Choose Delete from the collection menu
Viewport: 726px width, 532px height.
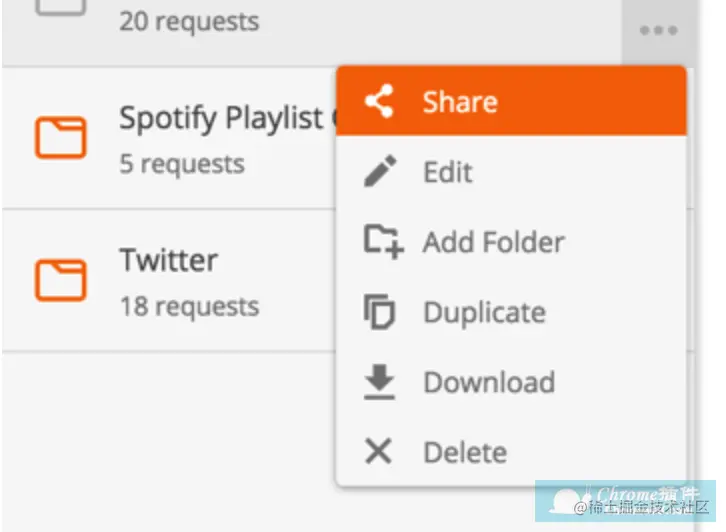[x=511, y=452]
